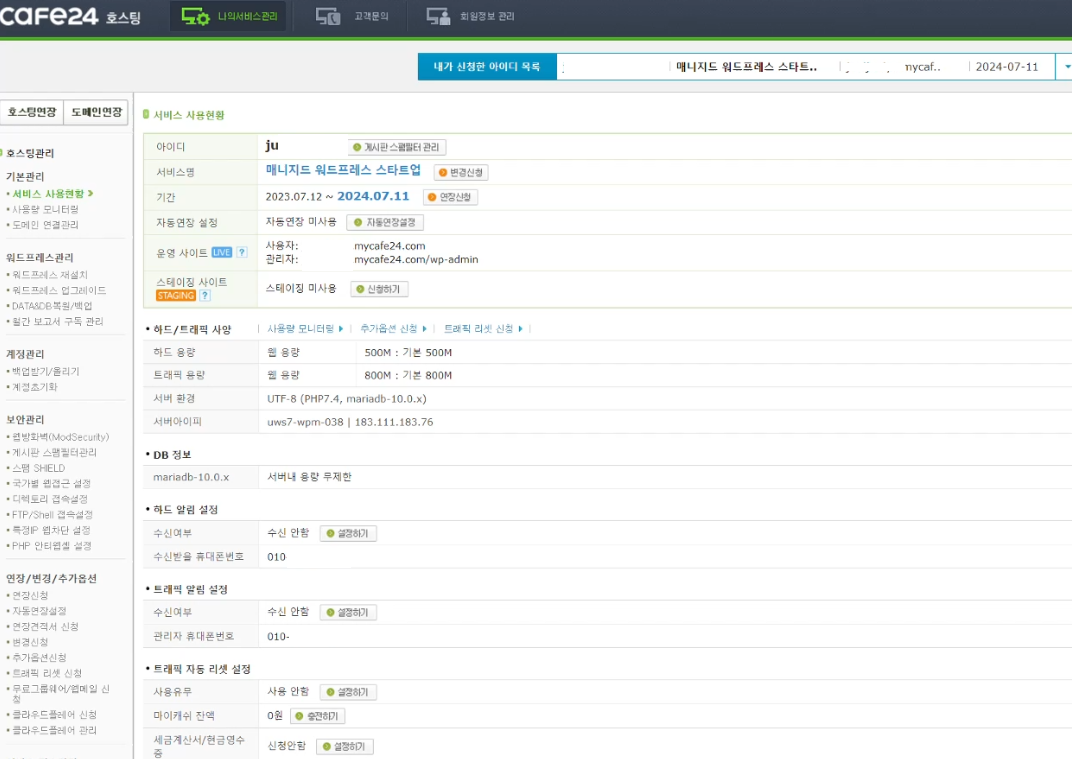Viewport: 1072px width, 759px height.
Task: Open FTP/Shell 접속설정 in sidebar
Action: click(x=52, y=515)
